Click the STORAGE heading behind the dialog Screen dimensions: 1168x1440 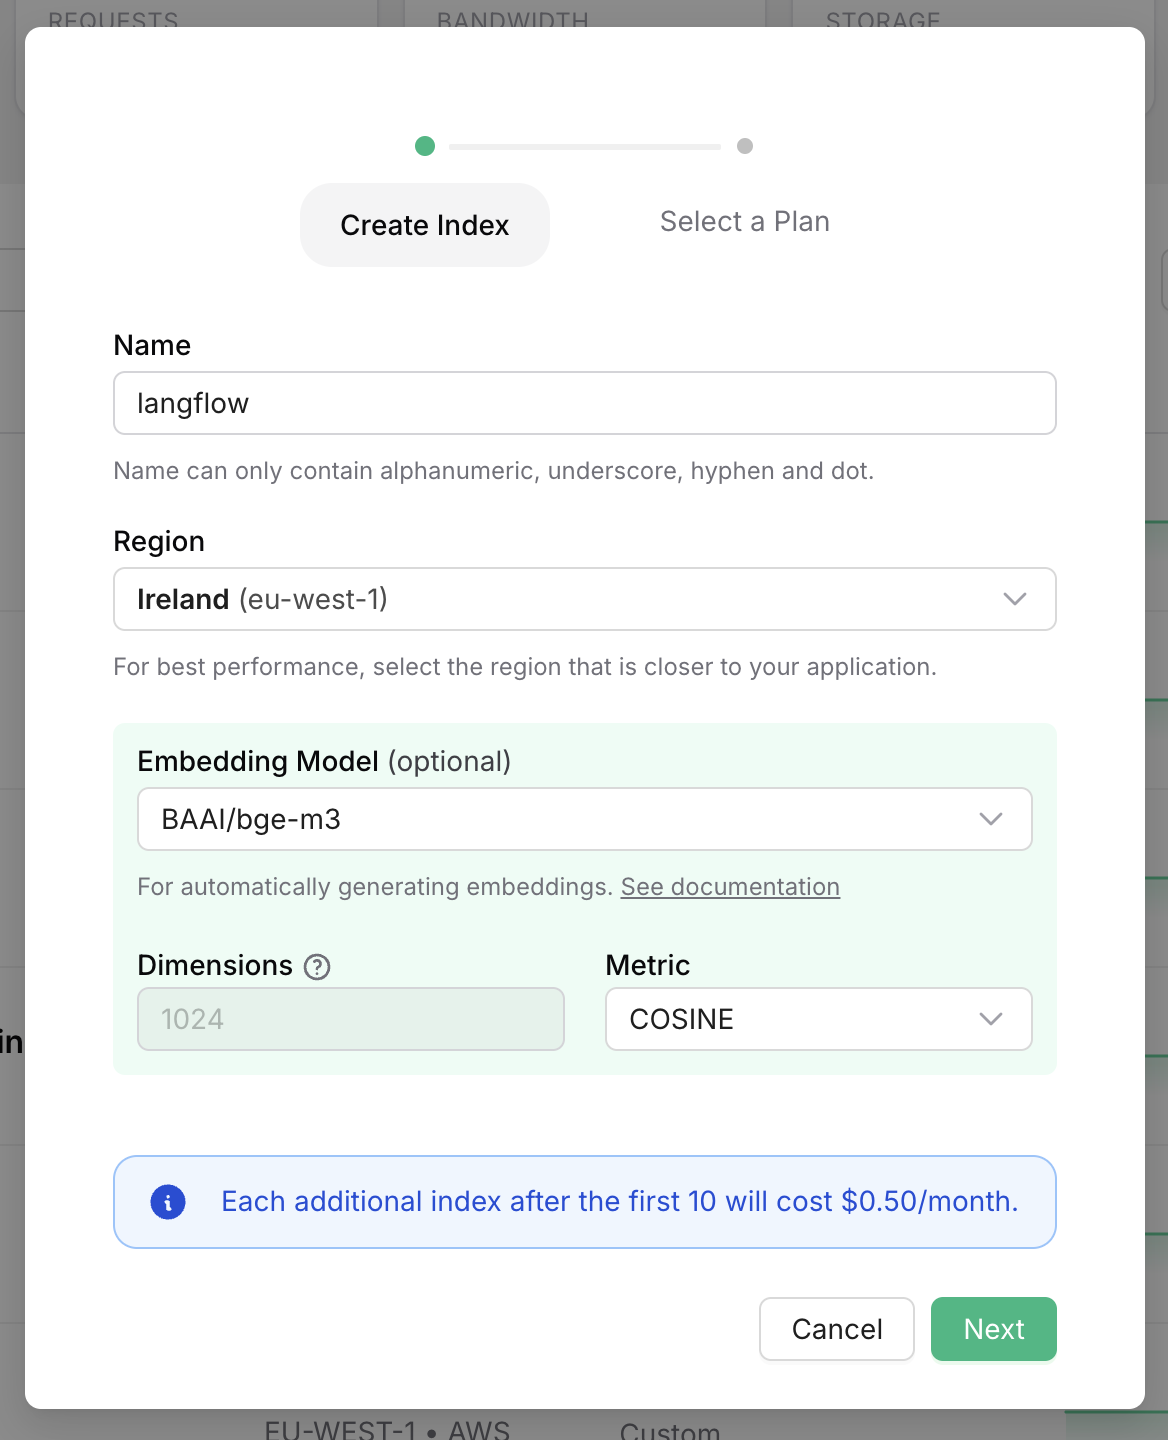[881, 20]
